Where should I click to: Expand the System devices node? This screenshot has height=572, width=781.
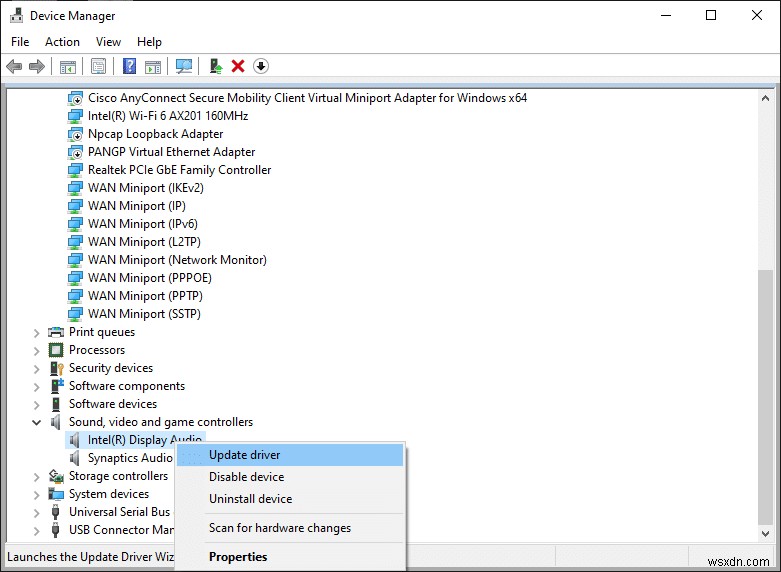coord(36,494)
